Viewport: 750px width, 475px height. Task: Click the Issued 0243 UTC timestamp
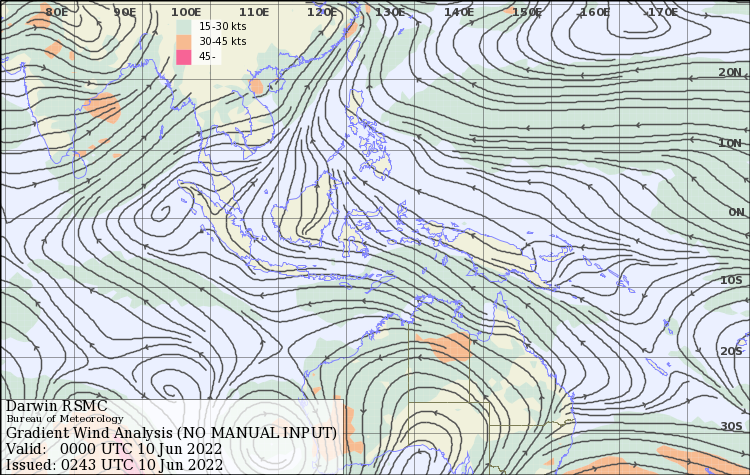coord(114,464)
